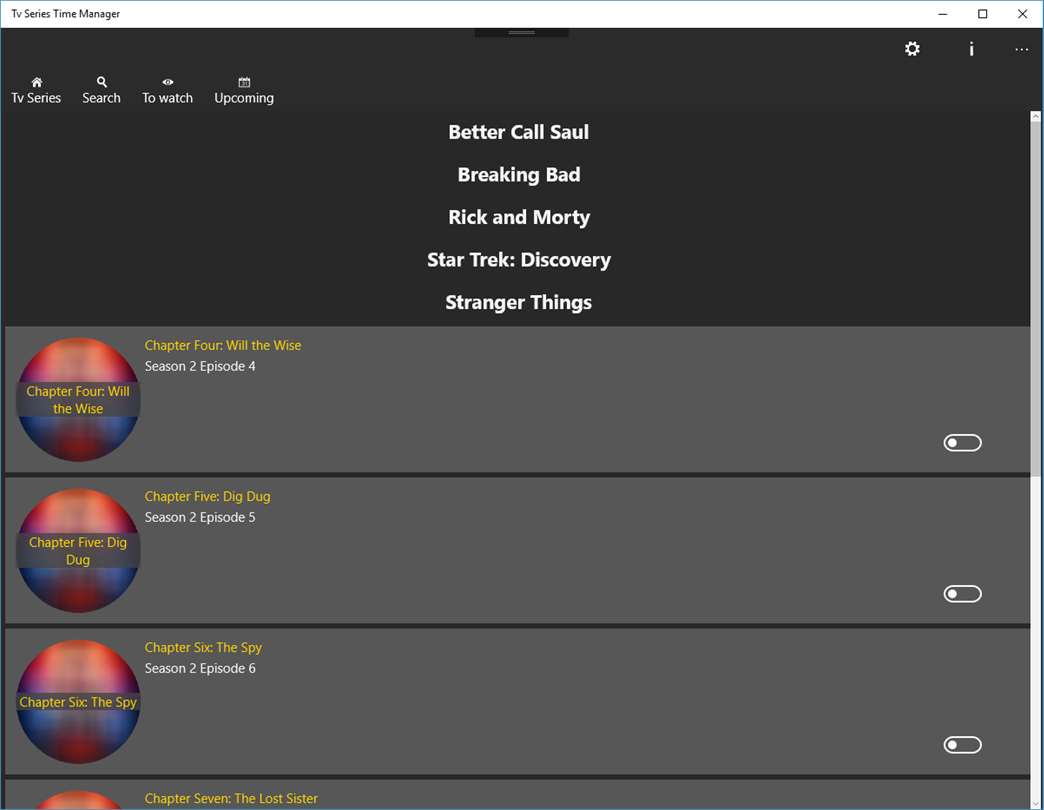Click the vertical scrollbar thumb
1044x810 pixels.
(x=1035, y=300)
